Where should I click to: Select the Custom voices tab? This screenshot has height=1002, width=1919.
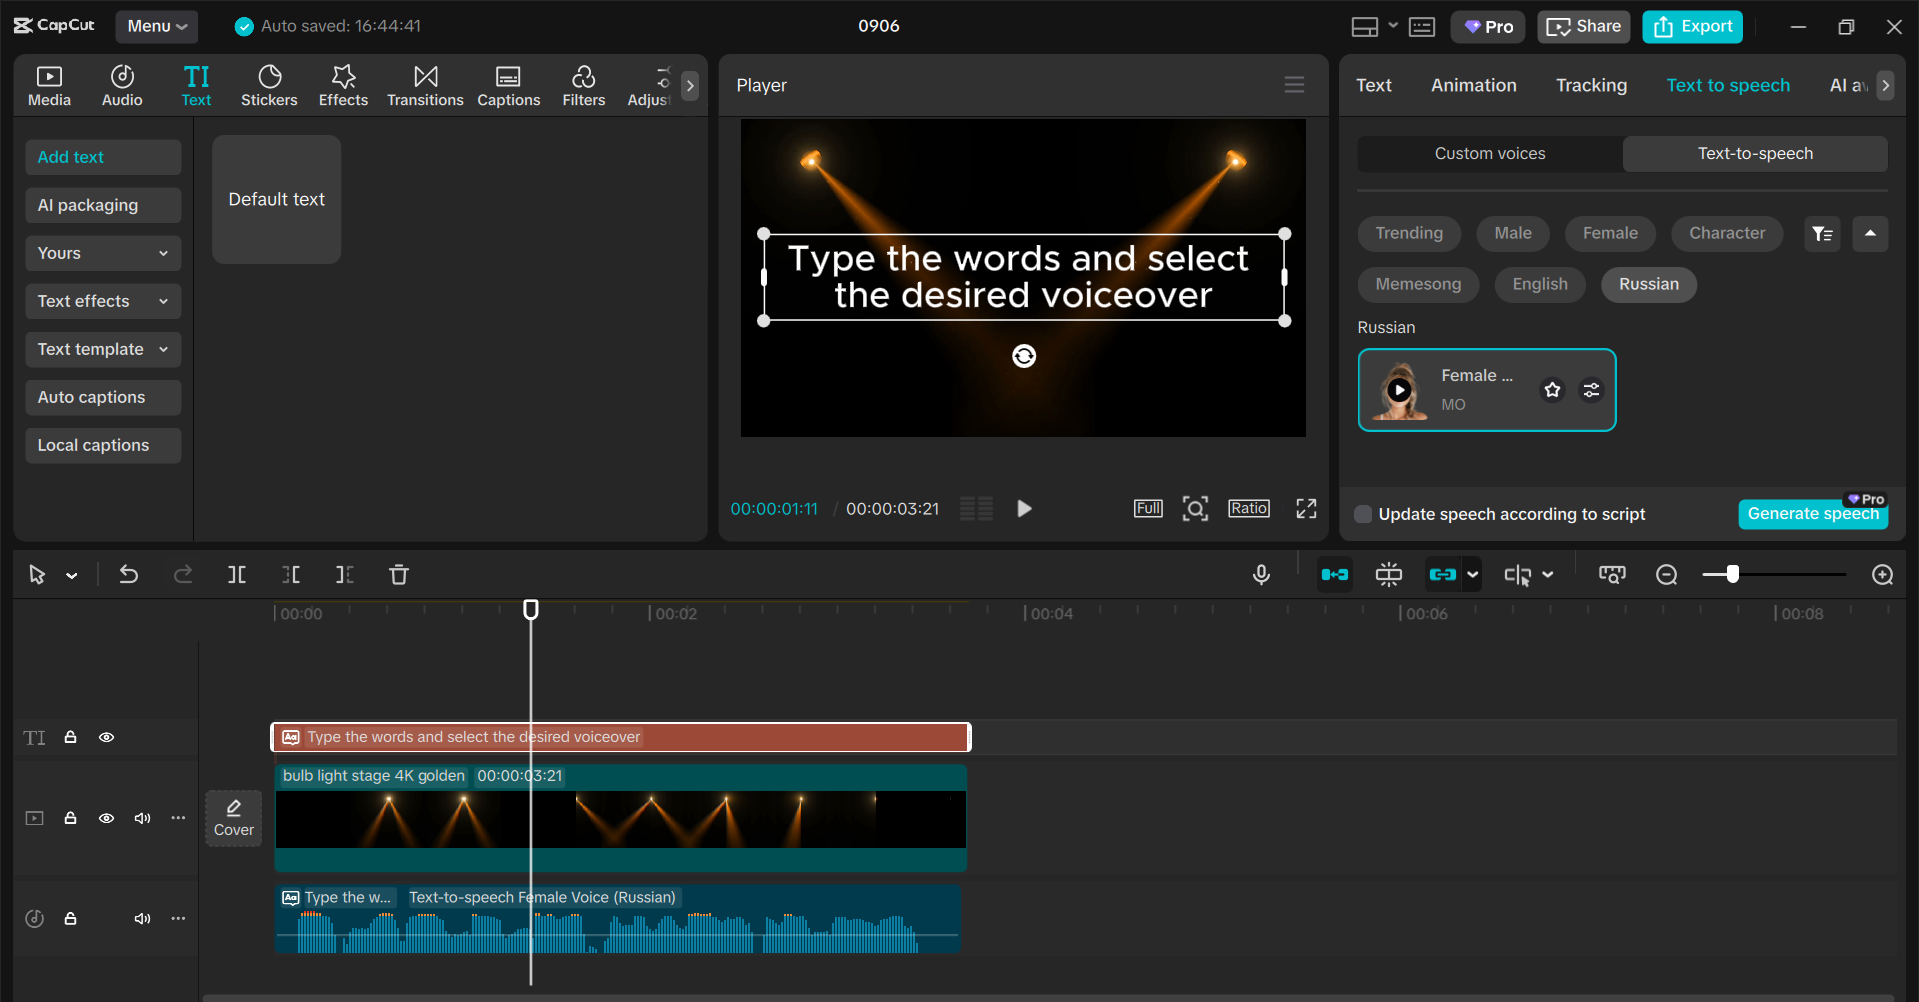pos(1489,153)
